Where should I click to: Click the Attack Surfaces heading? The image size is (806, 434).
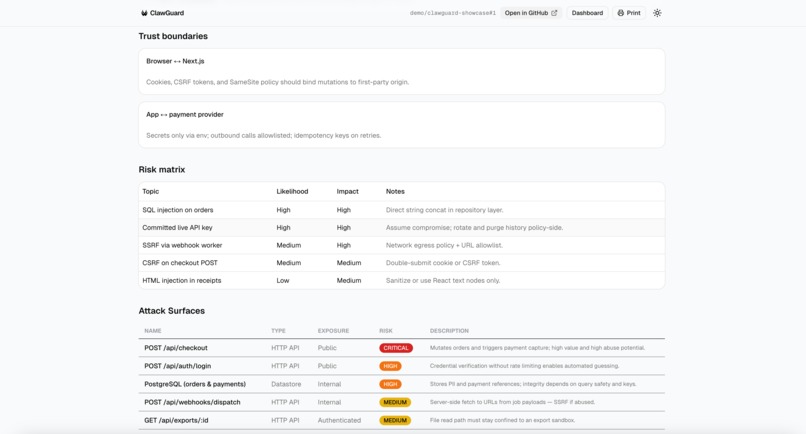tap(171, 311)
